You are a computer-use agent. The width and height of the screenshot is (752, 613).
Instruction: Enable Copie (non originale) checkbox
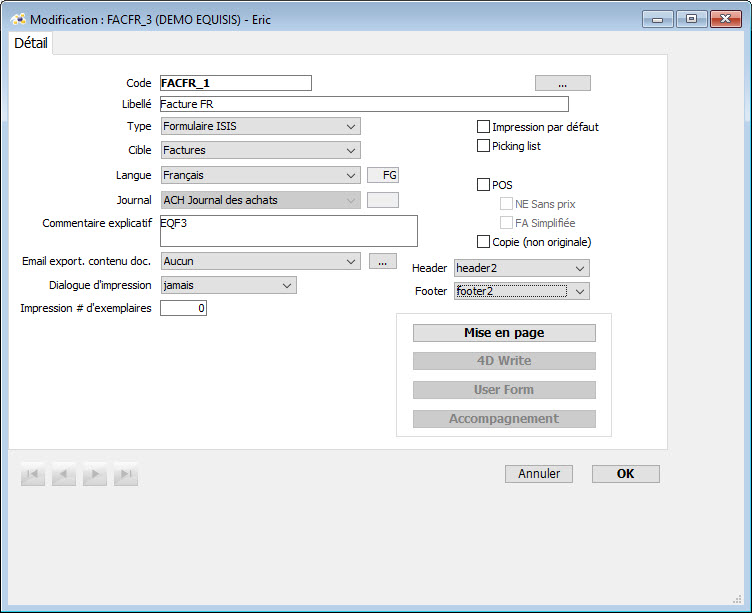pos(484,242)
